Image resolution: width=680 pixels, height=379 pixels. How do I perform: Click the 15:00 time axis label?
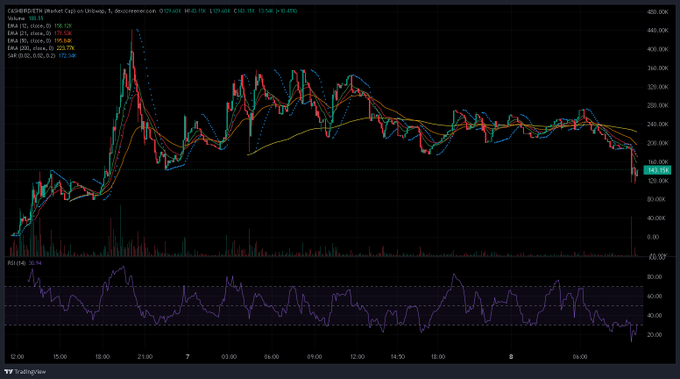60,356
